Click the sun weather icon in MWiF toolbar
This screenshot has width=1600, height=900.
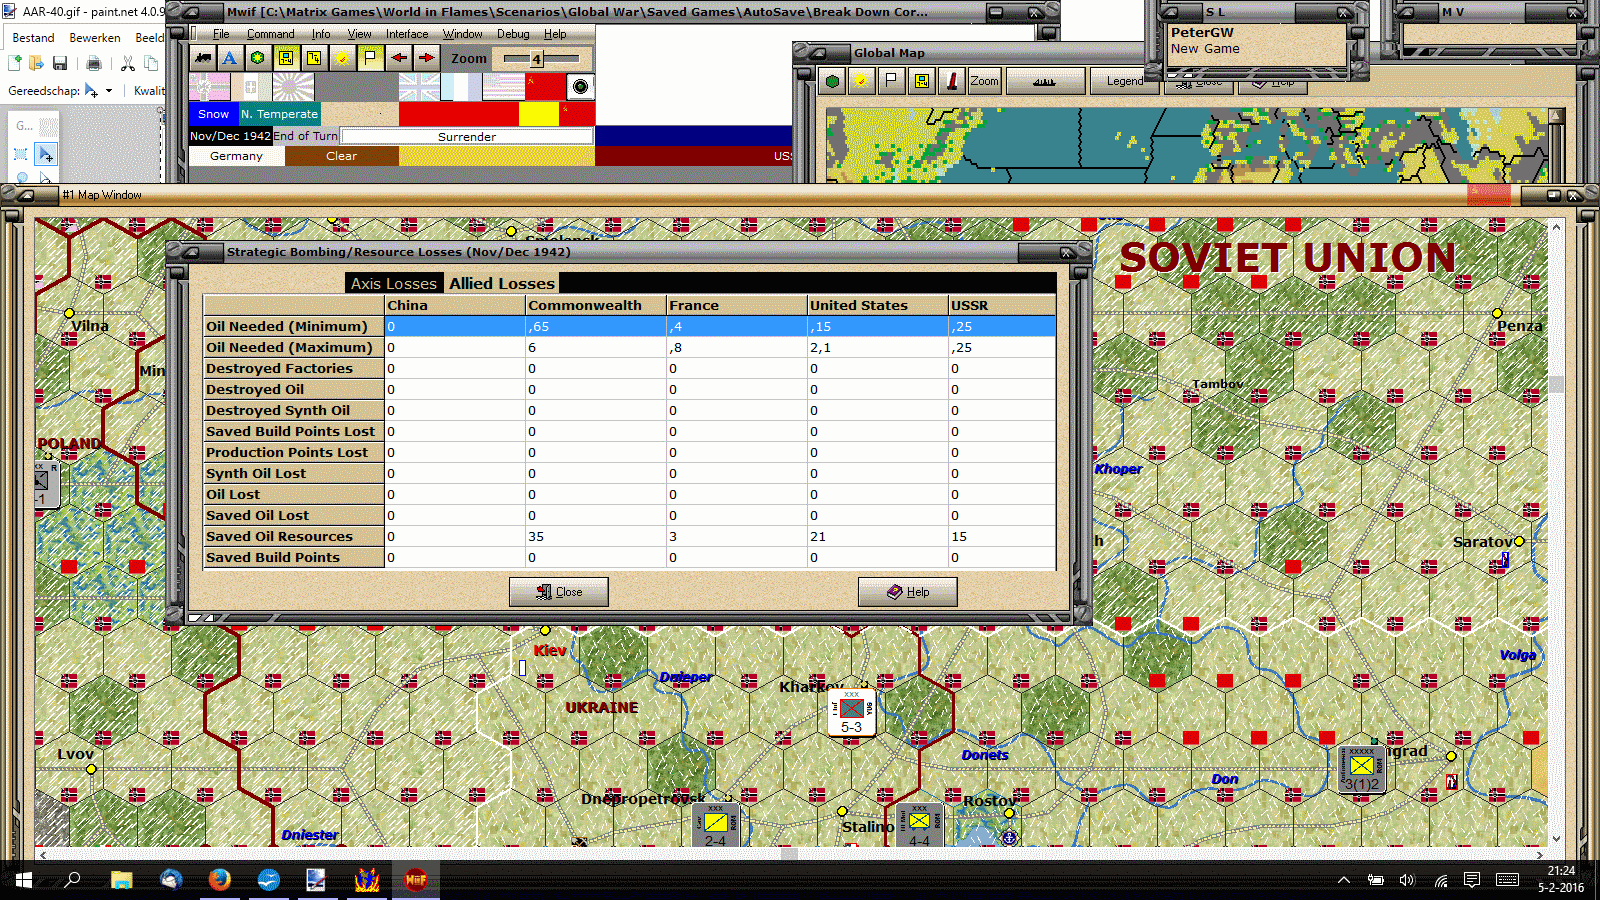[342, 58]
